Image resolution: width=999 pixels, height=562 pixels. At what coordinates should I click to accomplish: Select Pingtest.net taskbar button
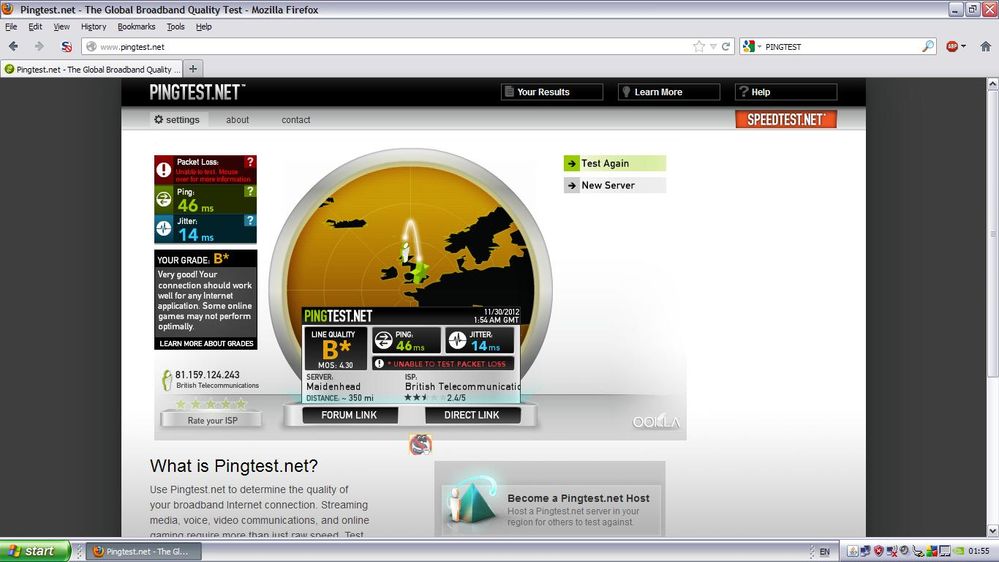click(x=143, y=552)
